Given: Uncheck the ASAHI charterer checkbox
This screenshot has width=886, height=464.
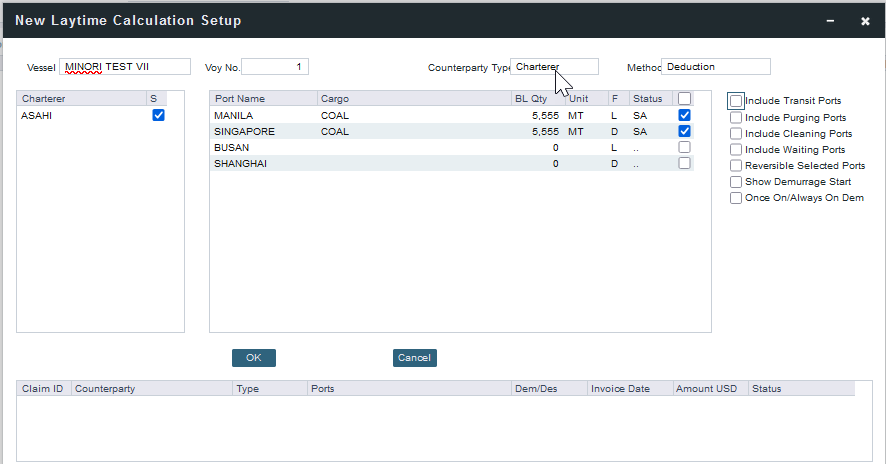Looking at the screenshot, I should click(x=158, y=115).
